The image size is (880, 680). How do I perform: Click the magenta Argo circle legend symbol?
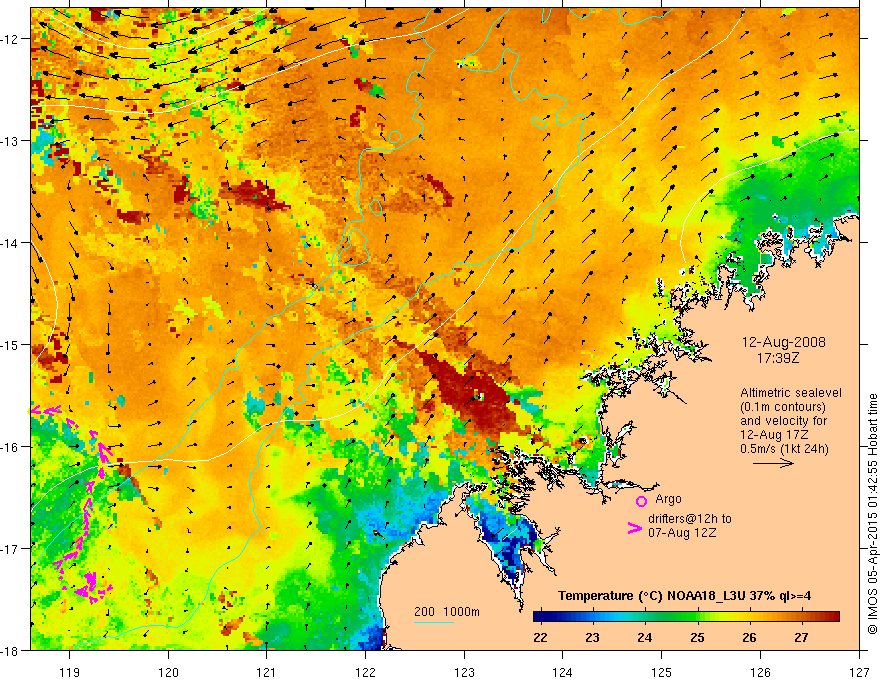click(641, 501)
